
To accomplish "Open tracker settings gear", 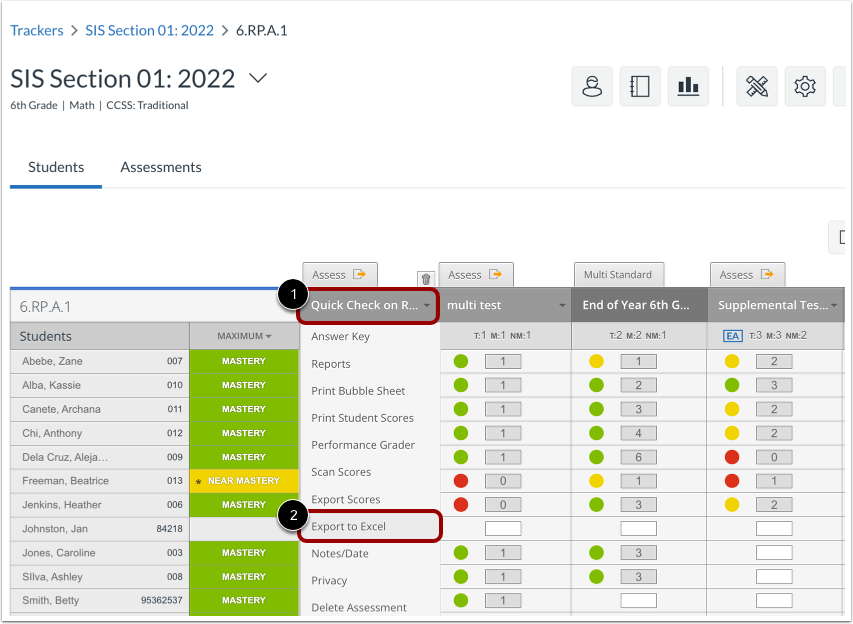I will (x=805, y=87).
